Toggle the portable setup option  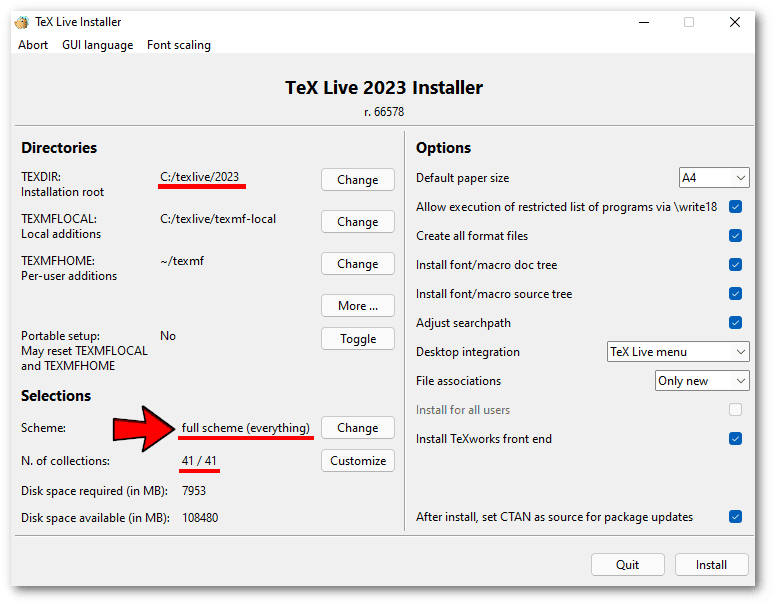click(357, 339)
